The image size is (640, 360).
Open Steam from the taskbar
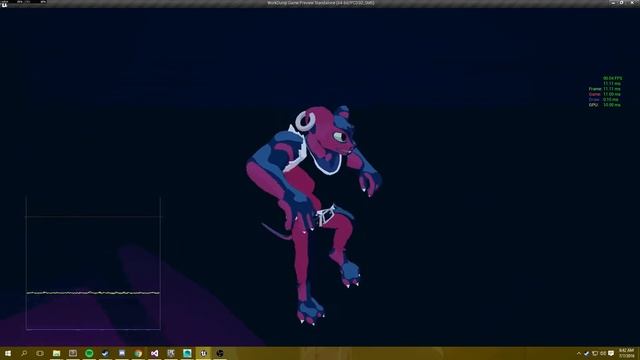pos(105,353)
